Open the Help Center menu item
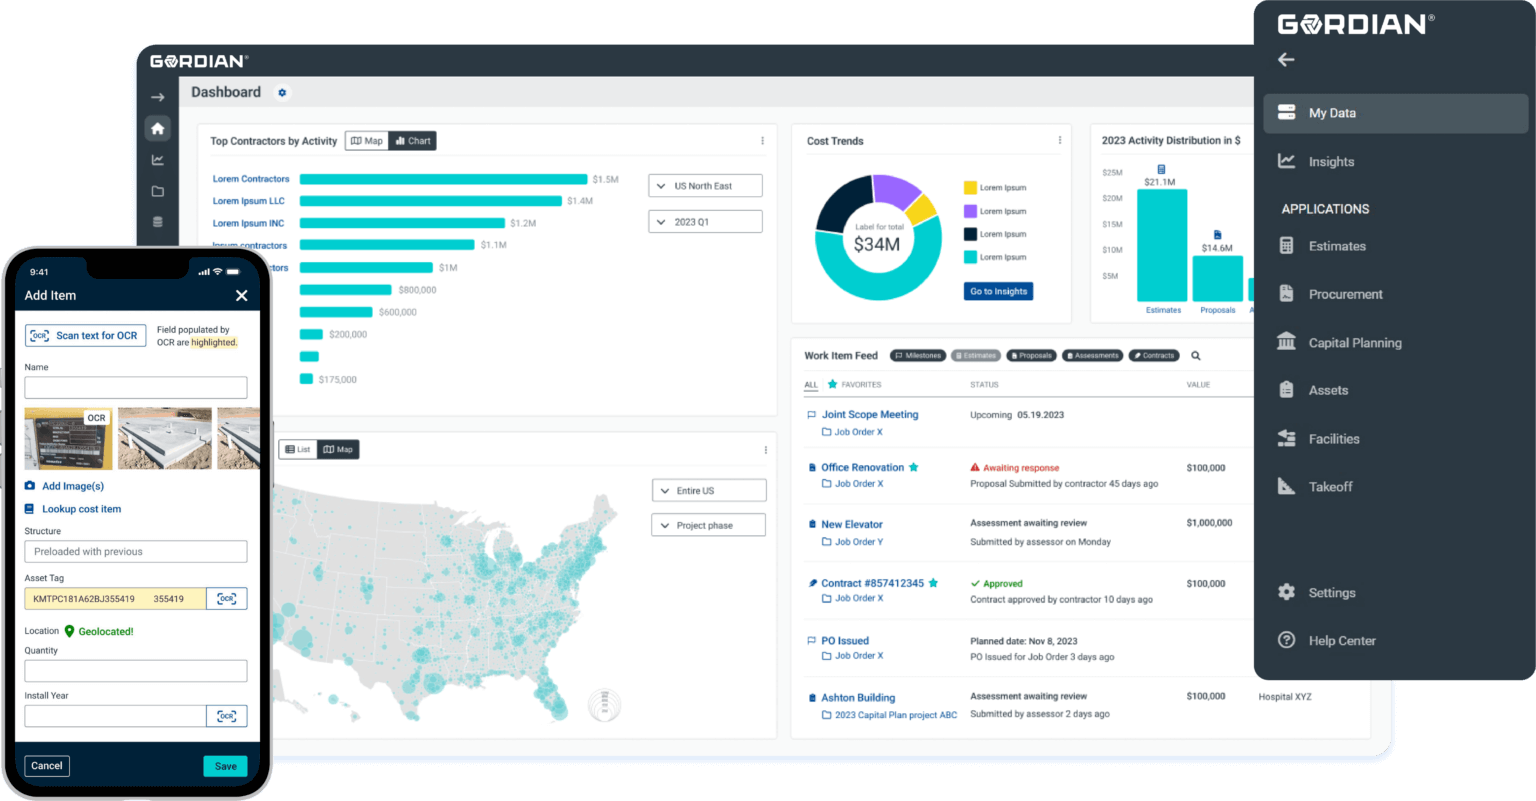 (1341, 641)
